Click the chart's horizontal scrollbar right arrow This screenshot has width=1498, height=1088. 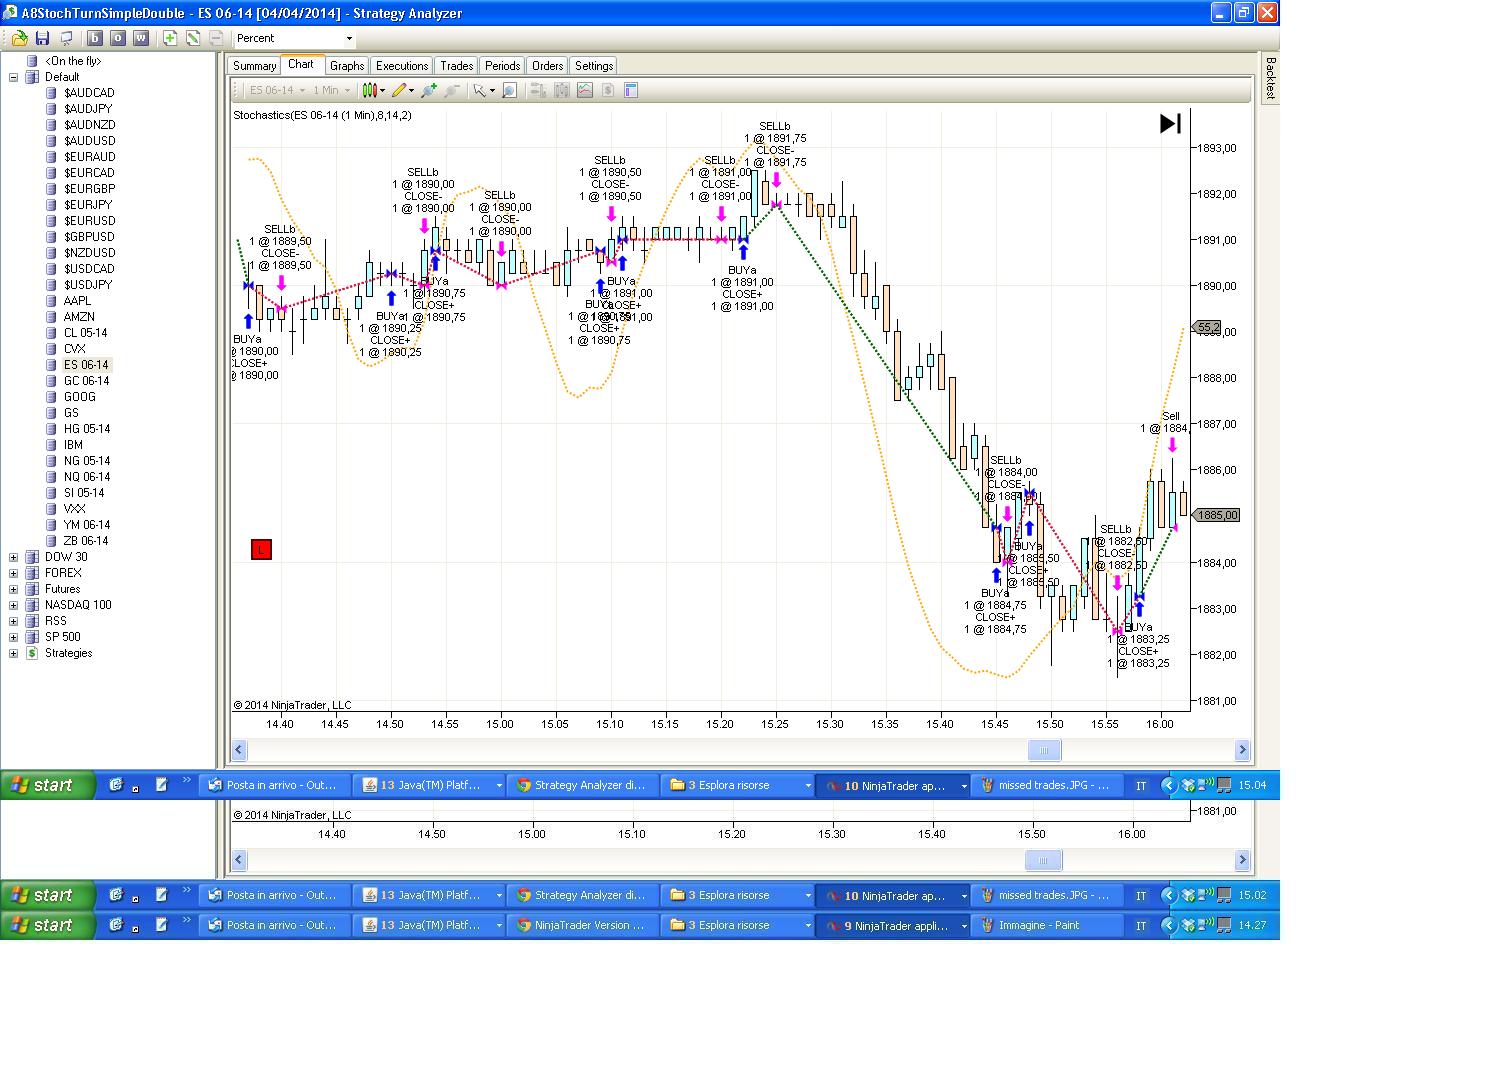coord(1242,750)
